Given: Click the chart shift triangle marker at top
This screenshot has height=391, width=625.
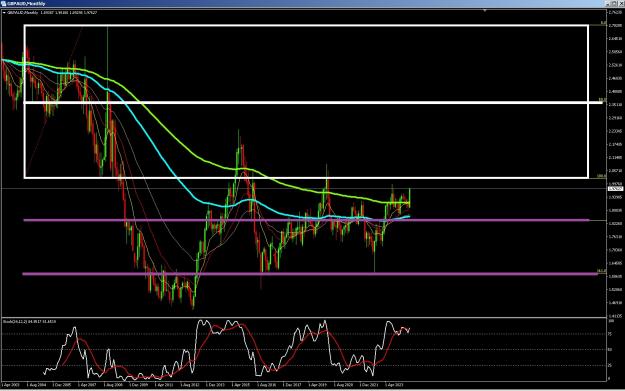Looking at the screenshot, I should (x=485, y=10).
